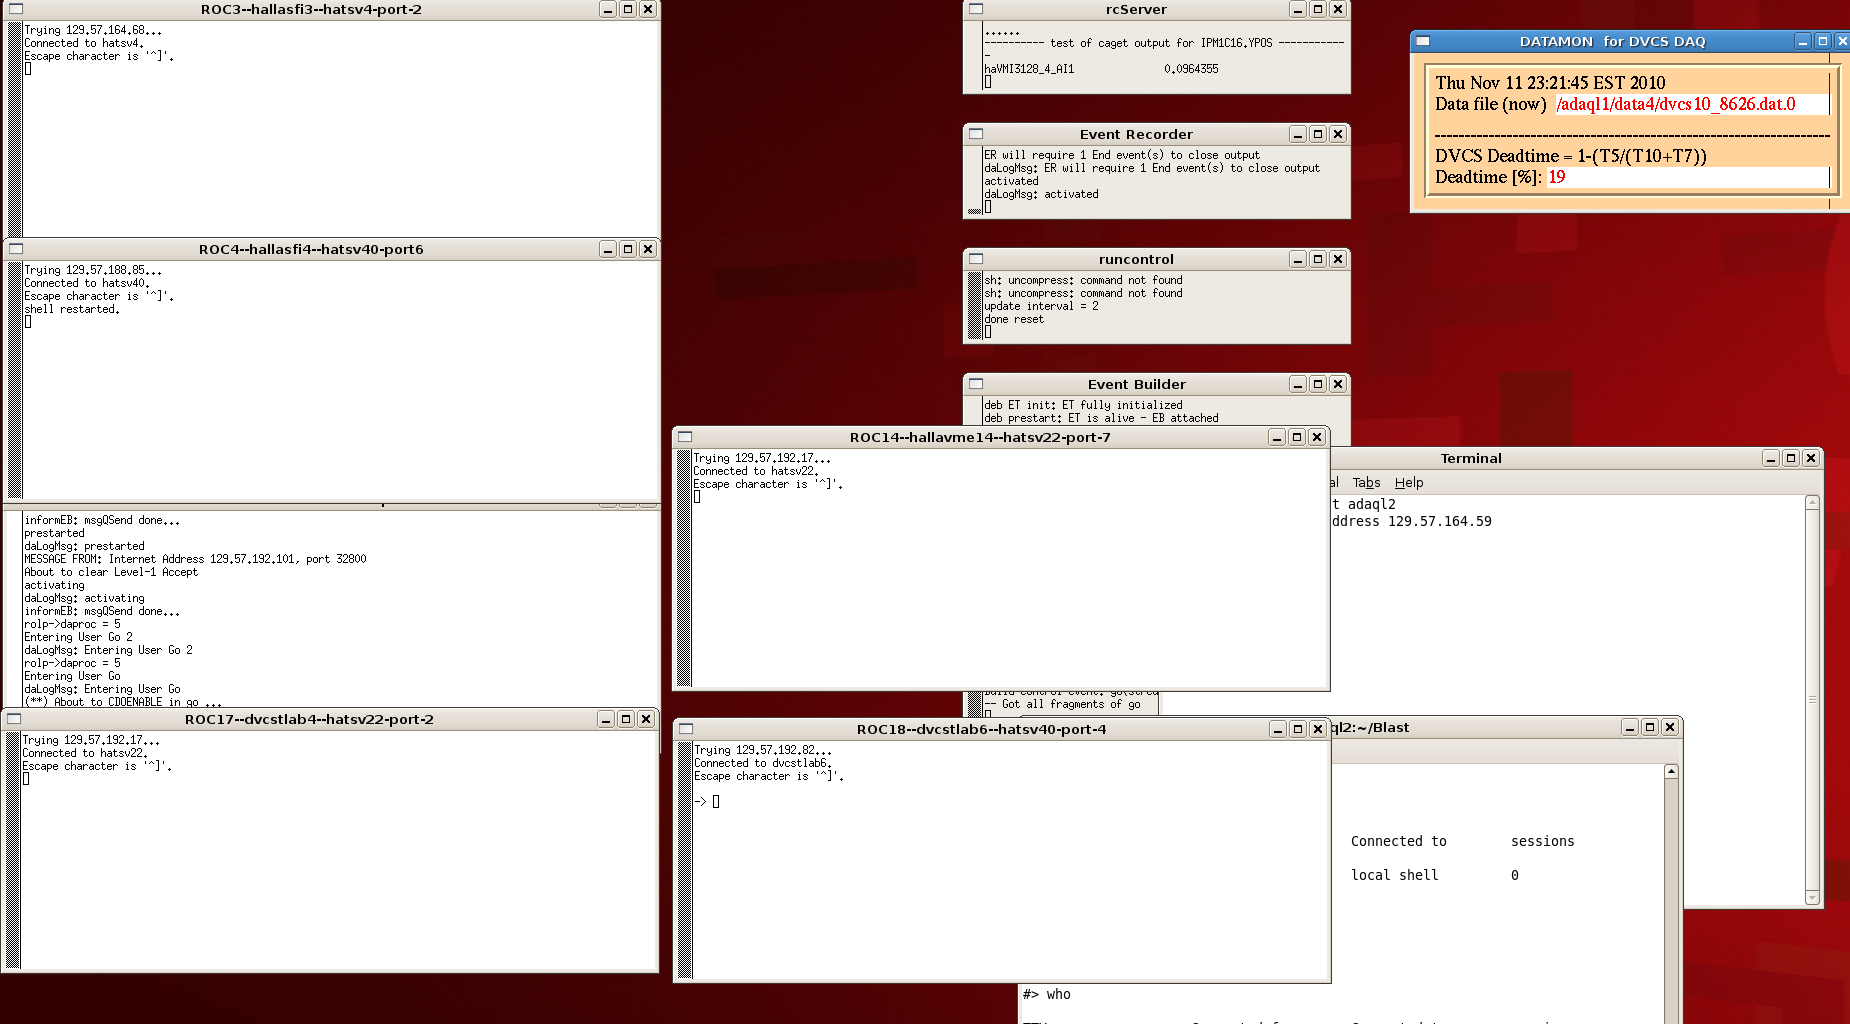Open window menu icon of ROC4--hallasfi4 window
1850x1024 pixels.
(15, 249)
